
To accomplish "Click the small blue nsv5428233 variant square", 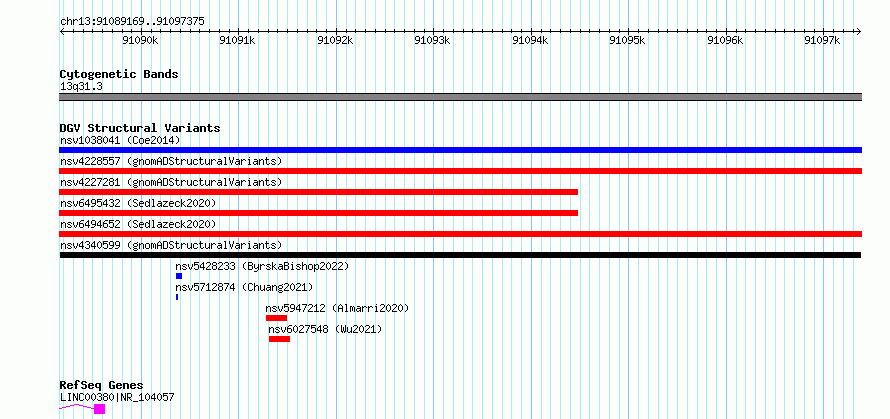I will click(x=179, y=276).
